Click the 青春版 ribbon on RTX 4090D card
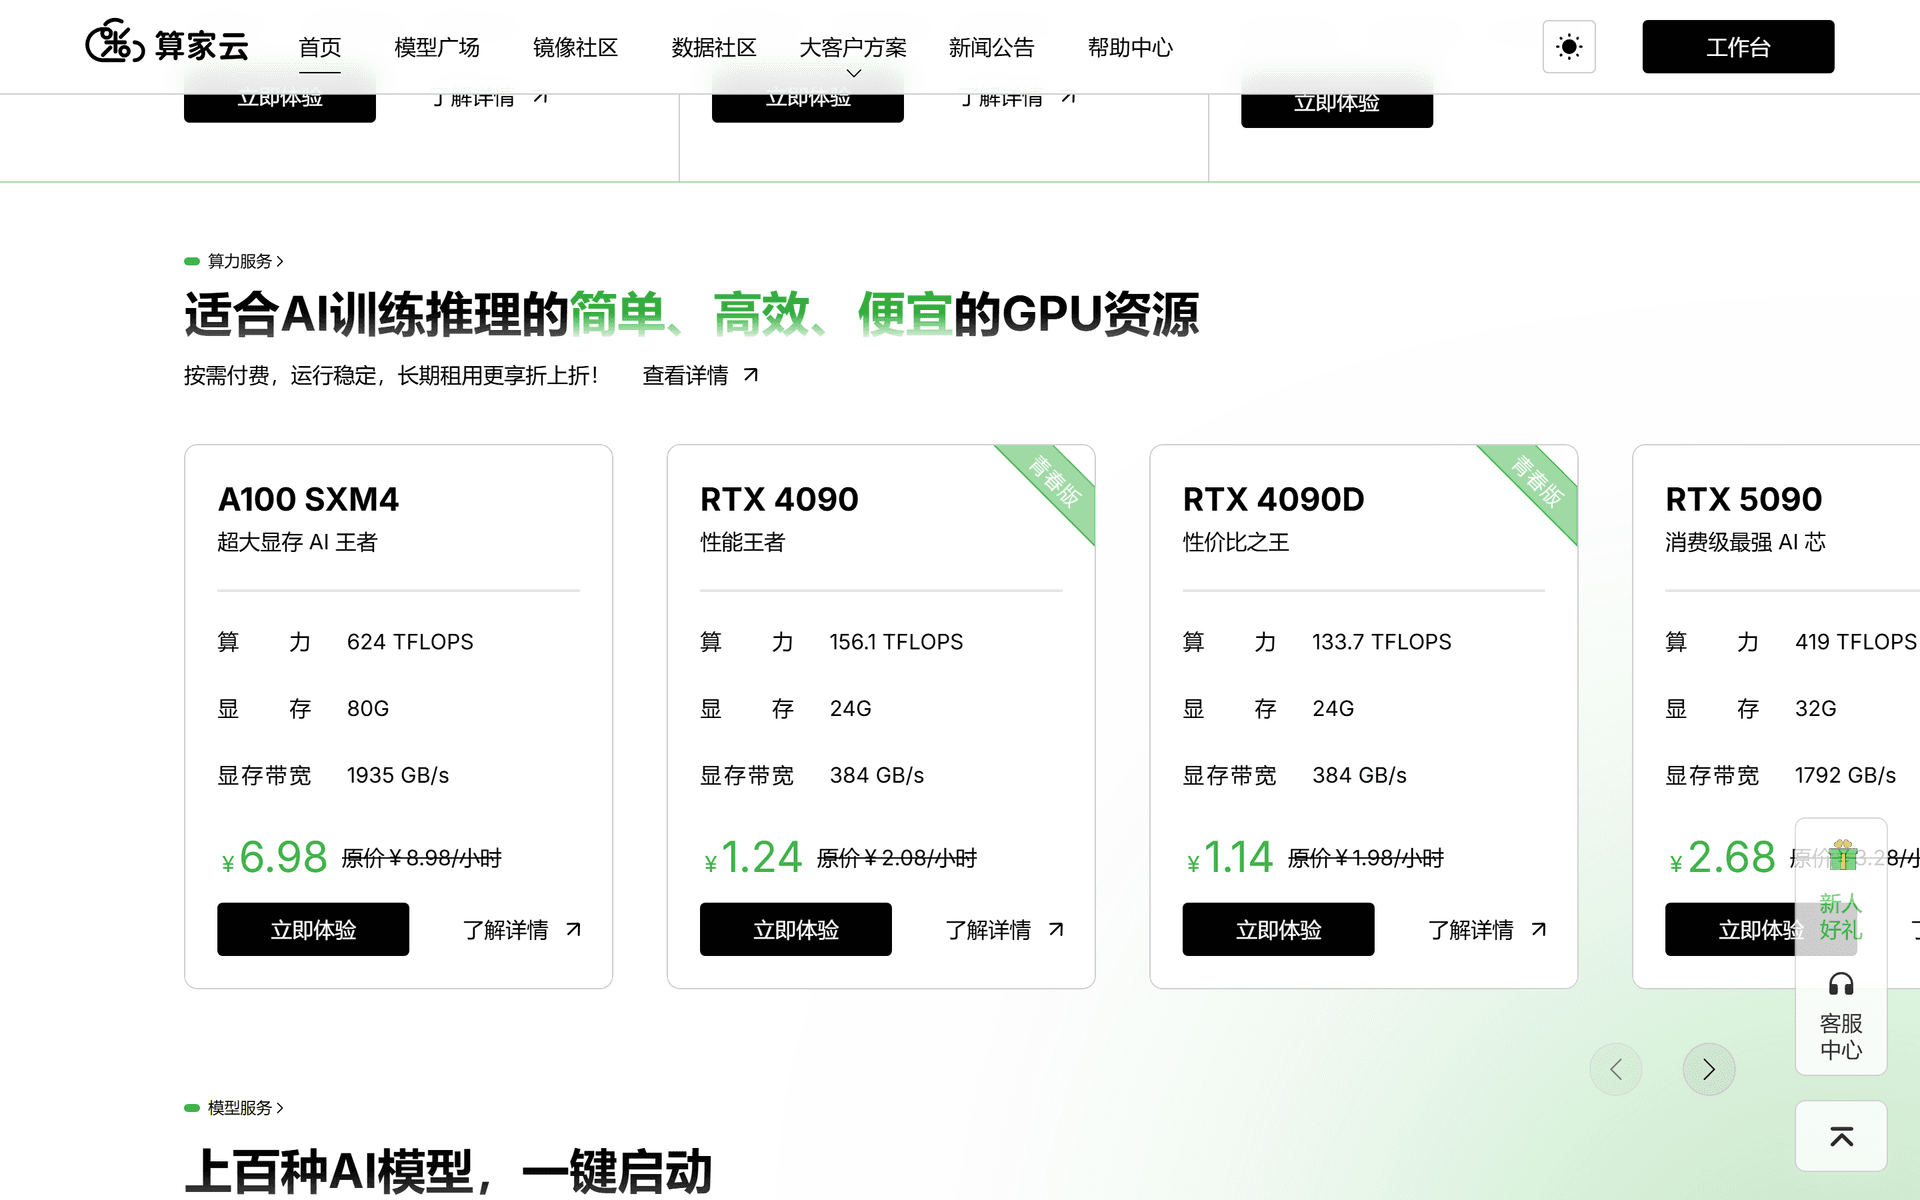The height and width of the screenshot is (1200, 1920). pyautogui.click(x=1538, y=481)
